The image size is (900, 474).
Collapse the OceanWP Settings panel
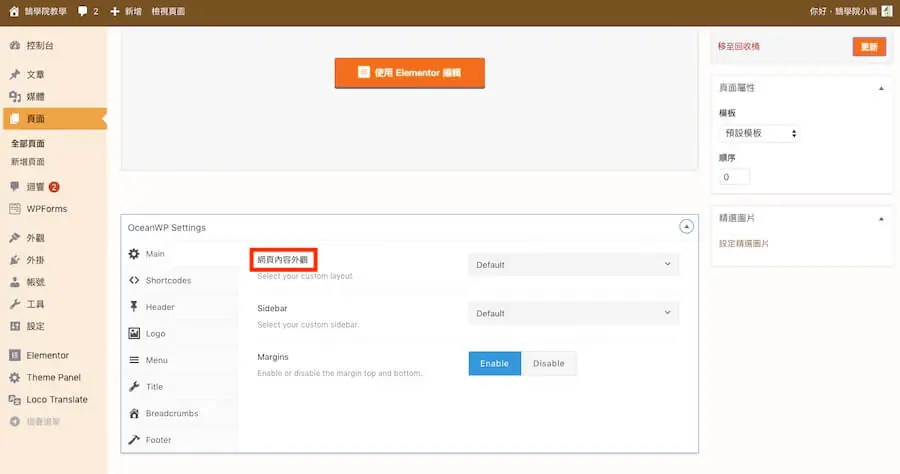[686, 227]
